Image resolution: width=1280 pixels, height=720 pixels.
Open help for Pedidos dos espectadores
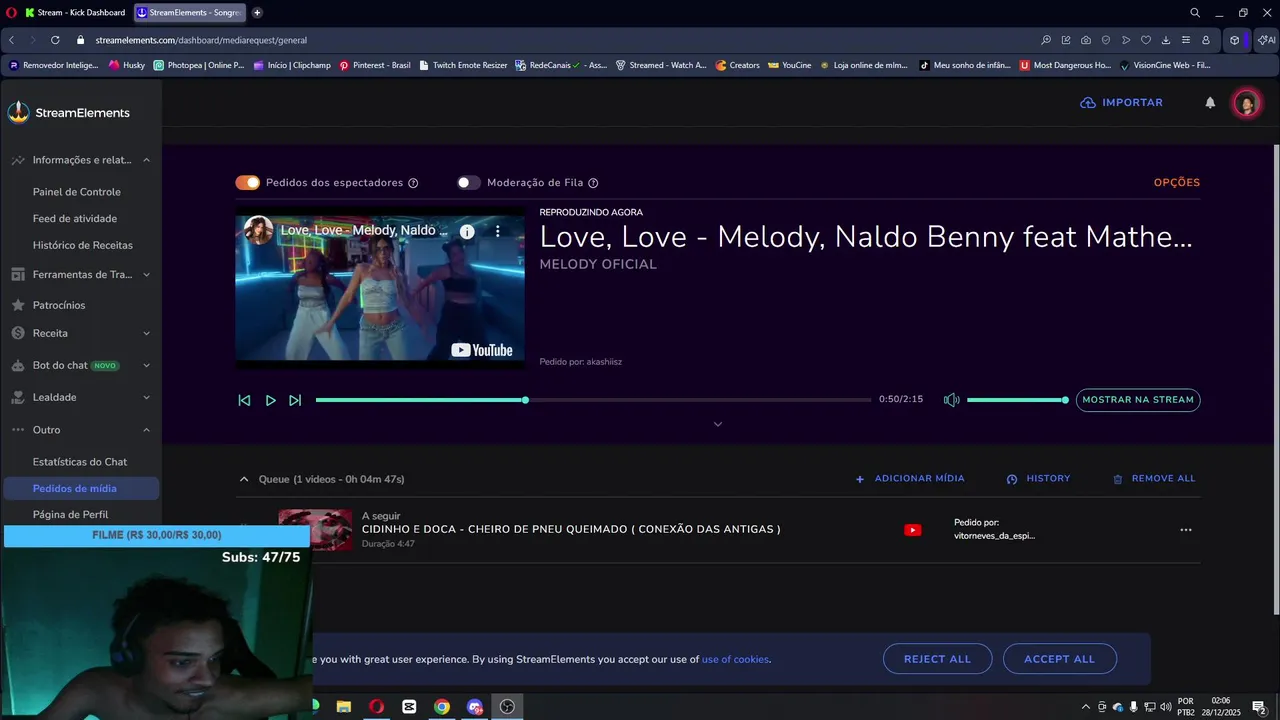(413, 183)
